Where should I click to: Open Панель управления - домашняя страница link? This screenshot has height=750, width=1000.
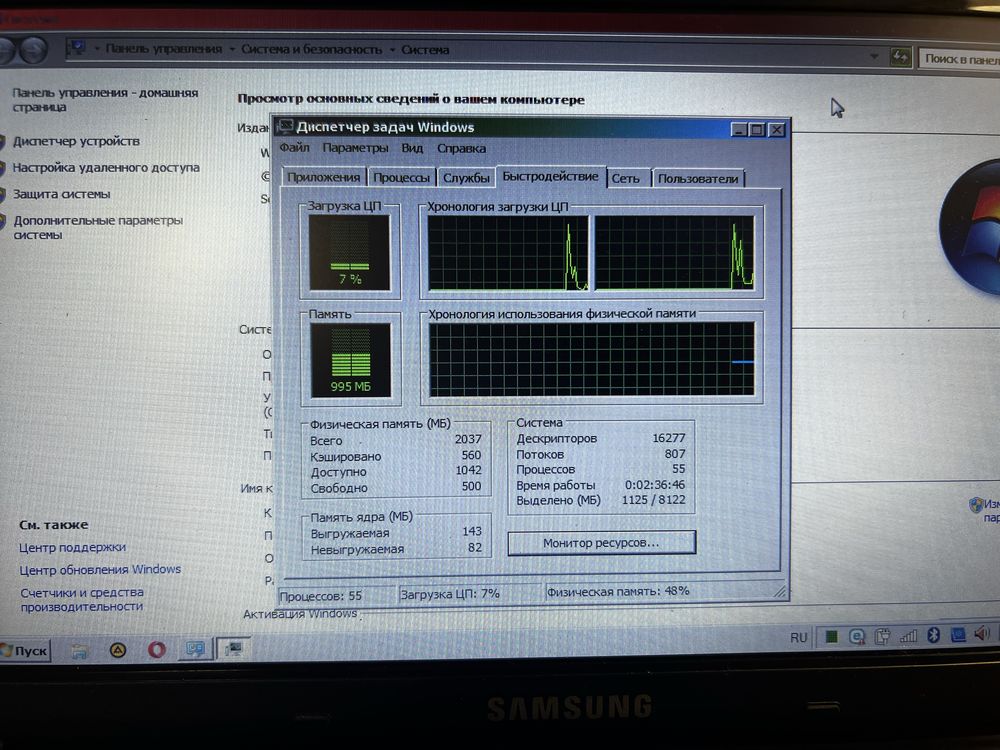pos(105,99)
